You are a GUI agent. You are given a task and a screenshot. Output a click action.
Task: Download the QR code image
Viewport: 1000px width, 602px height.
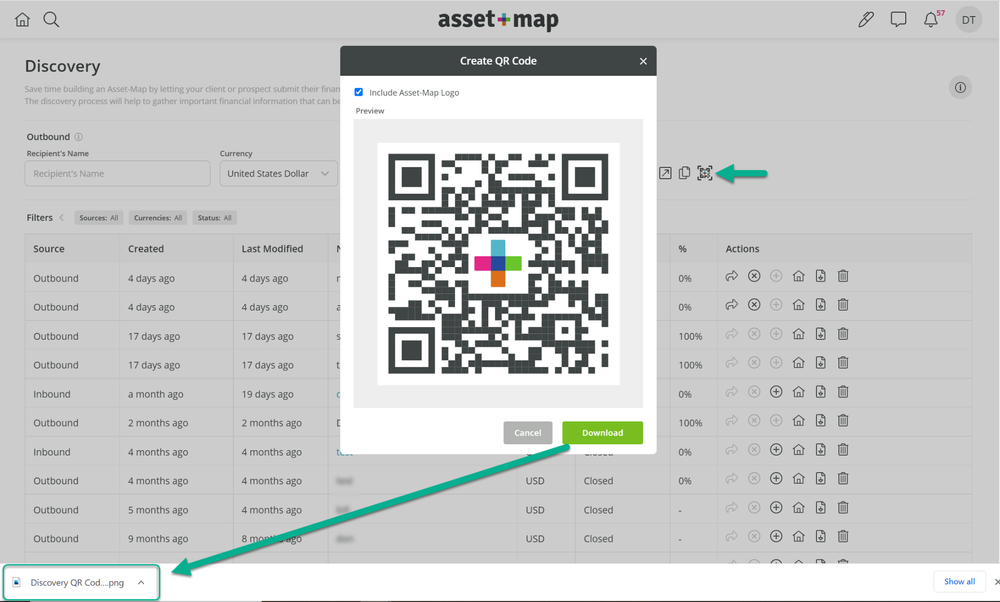point(602,432)
